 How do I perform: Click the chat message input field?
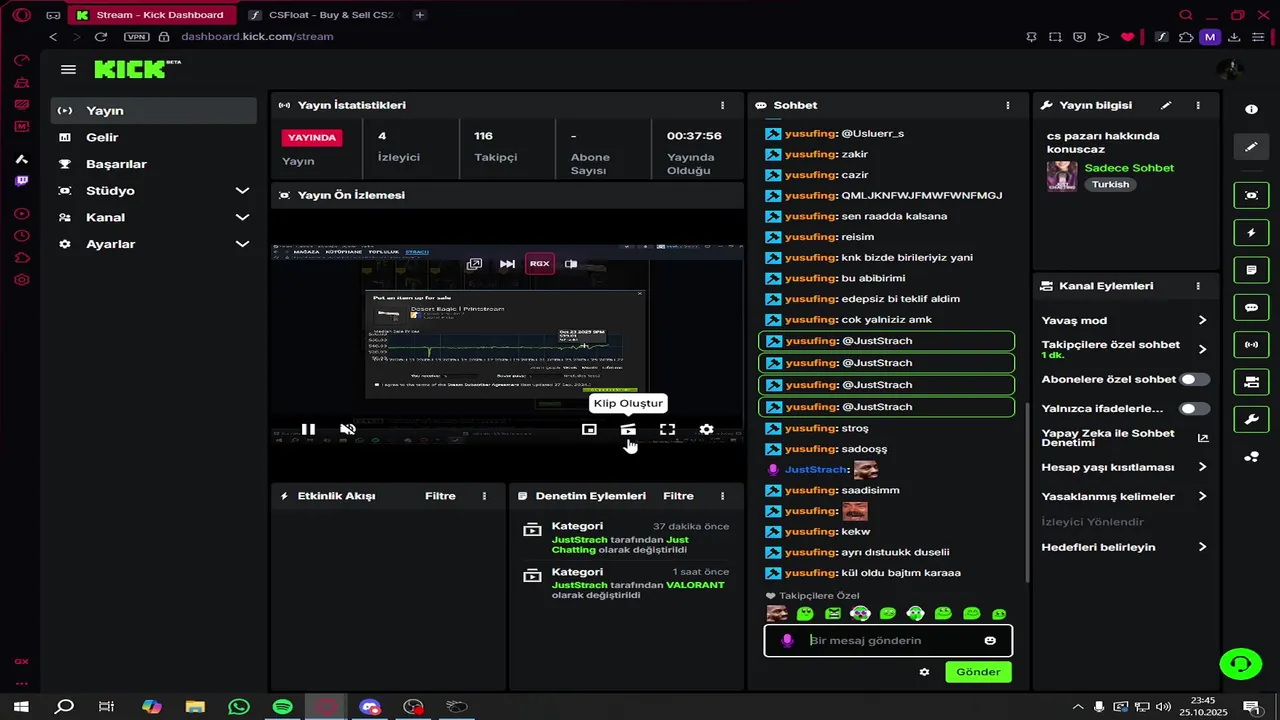888,641
